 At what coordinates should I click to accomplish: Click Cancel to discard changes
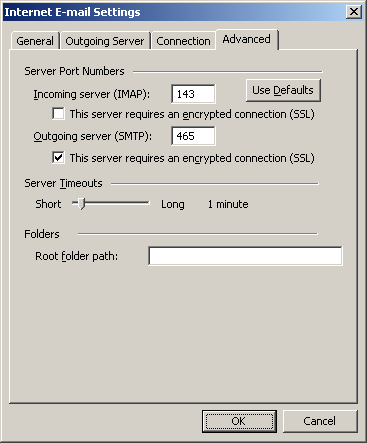click(320, 421)
